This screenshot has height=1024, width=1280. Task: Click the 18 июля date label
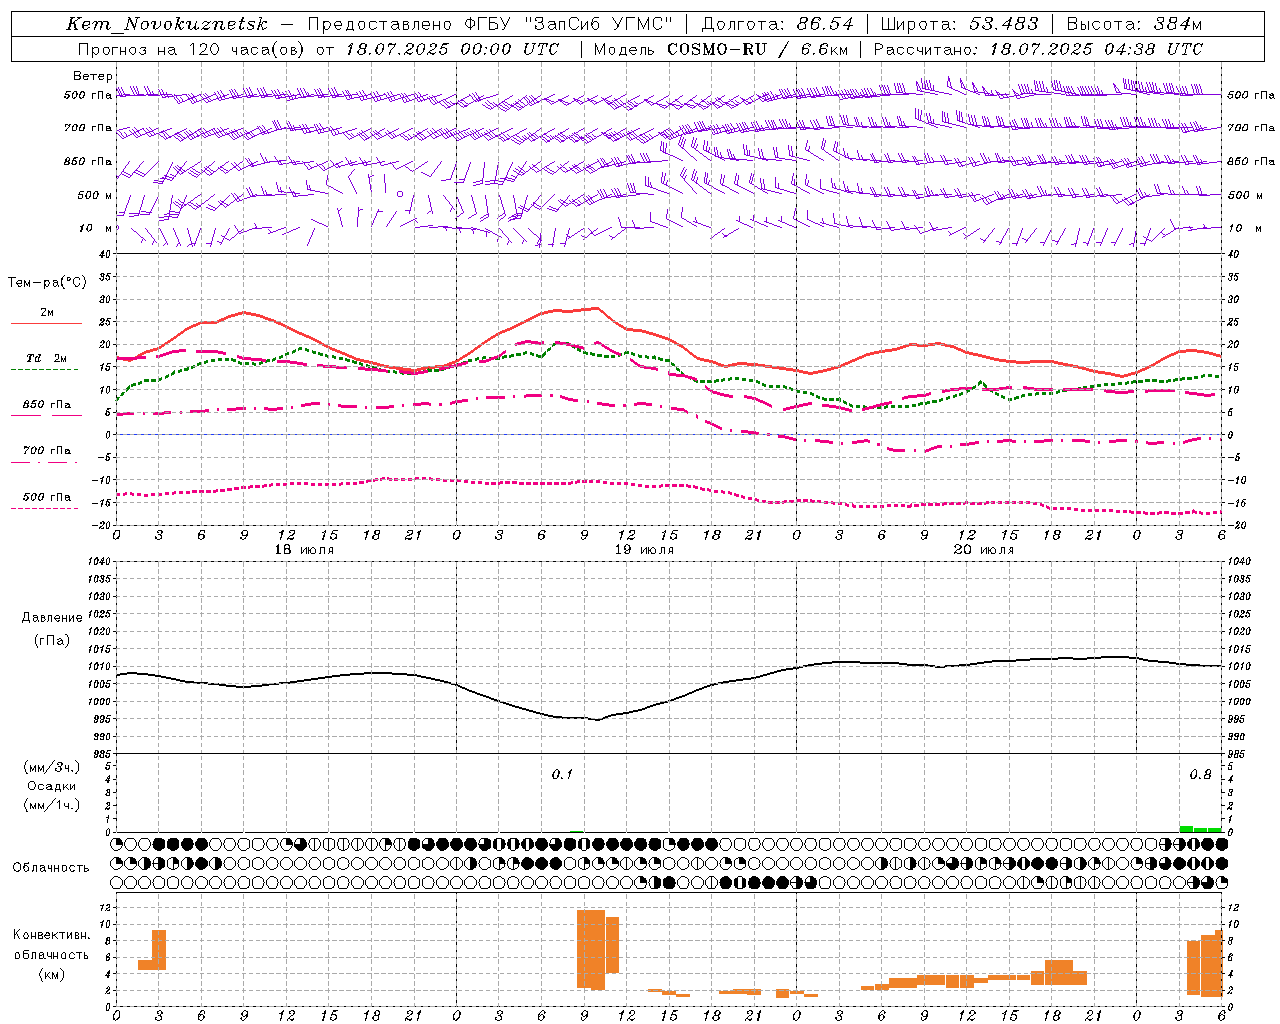pyautogui.click(x=304, y=550)
